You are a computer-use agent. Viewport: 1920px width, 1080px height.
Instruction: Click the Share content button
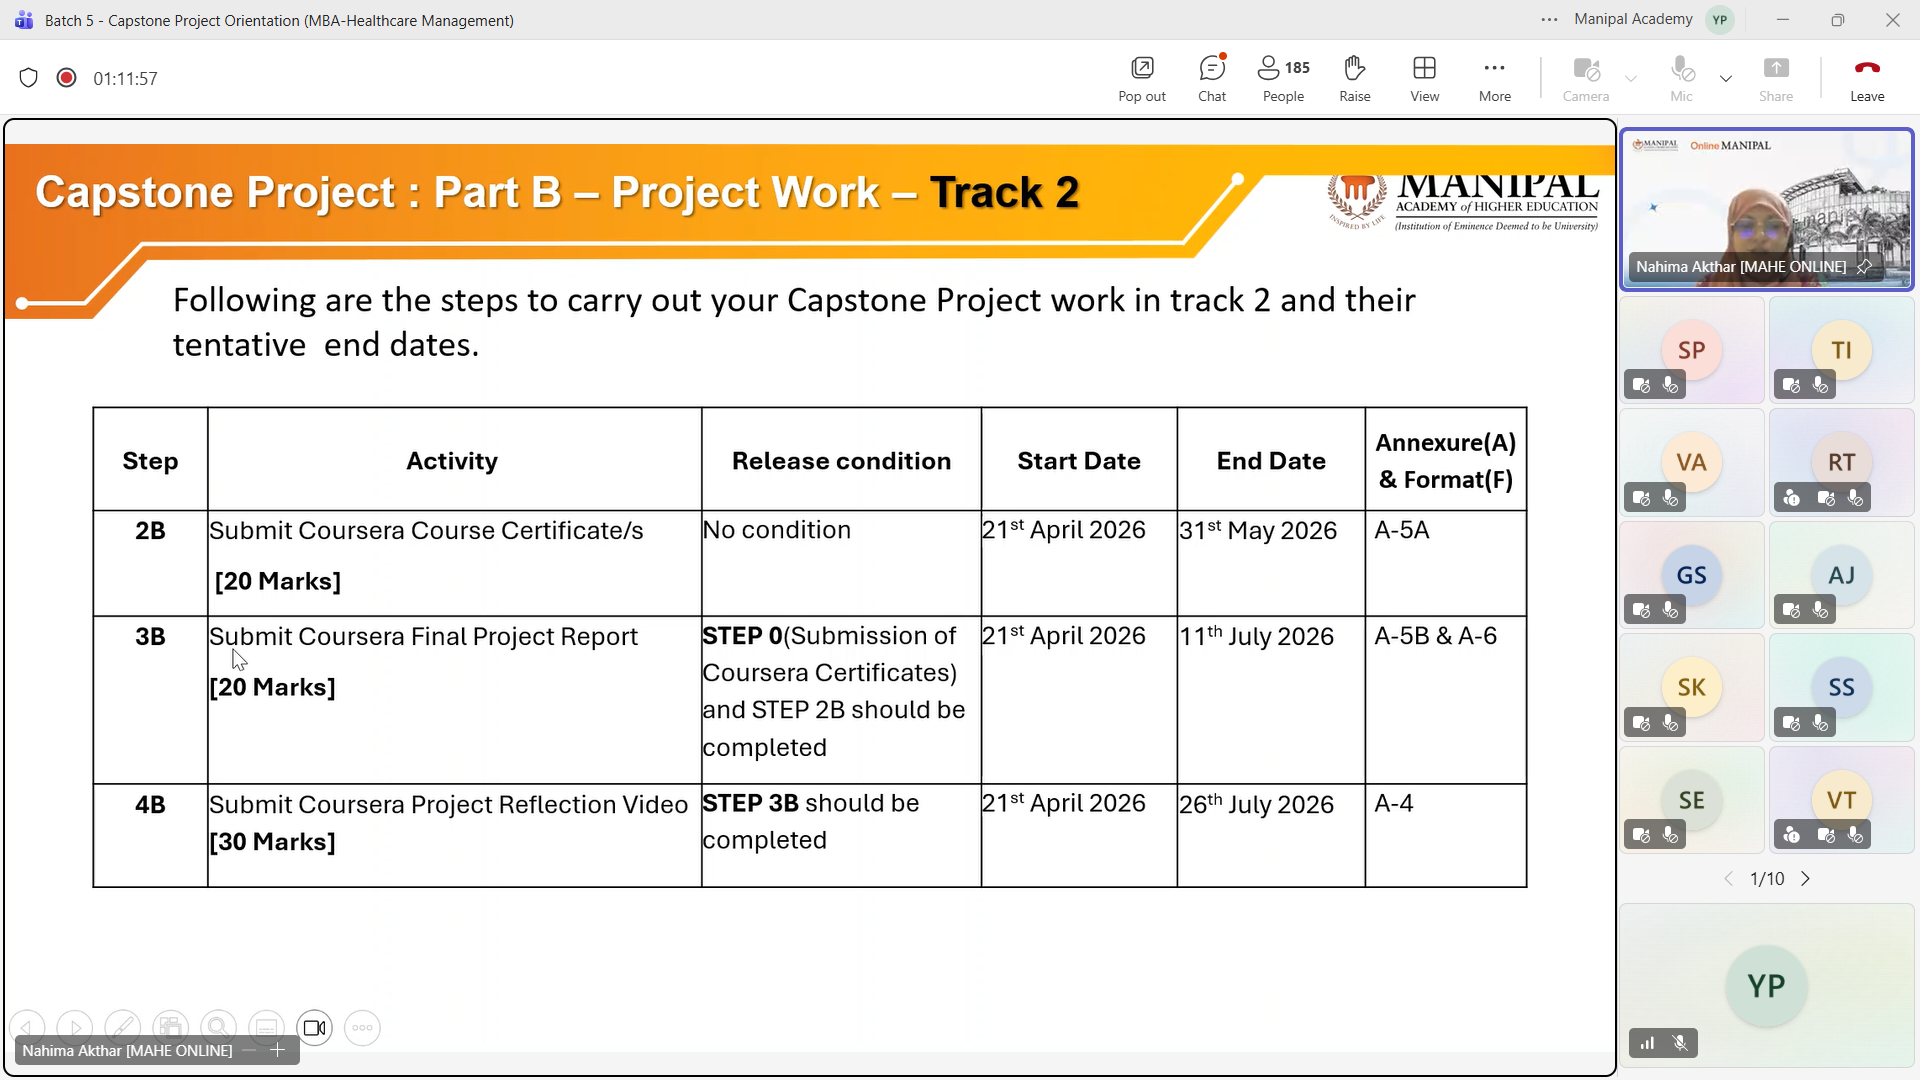click(x=1776, y=78)
